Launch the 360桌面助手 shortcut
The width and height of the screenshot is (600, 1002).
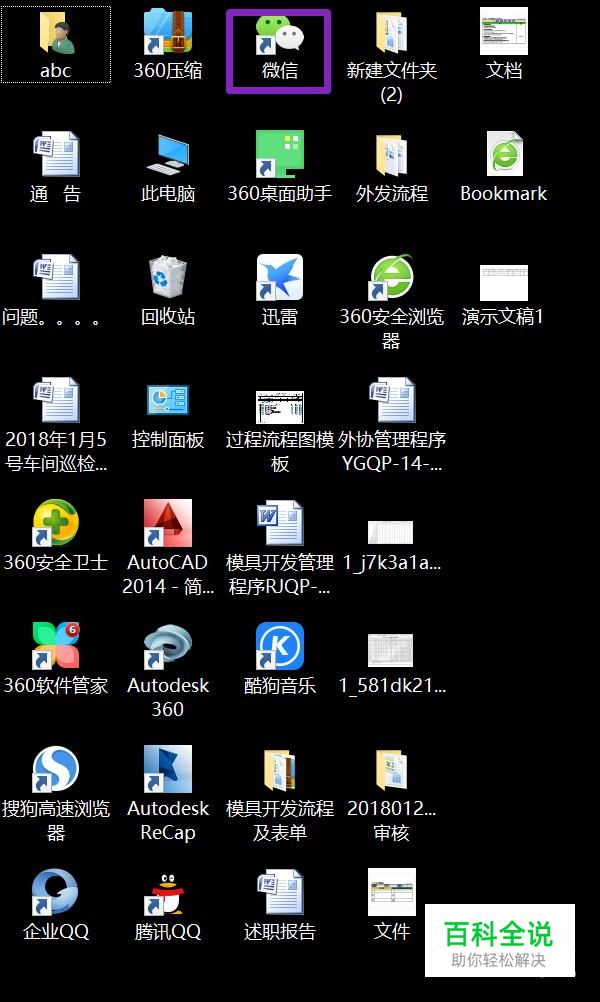pos(279,154)
